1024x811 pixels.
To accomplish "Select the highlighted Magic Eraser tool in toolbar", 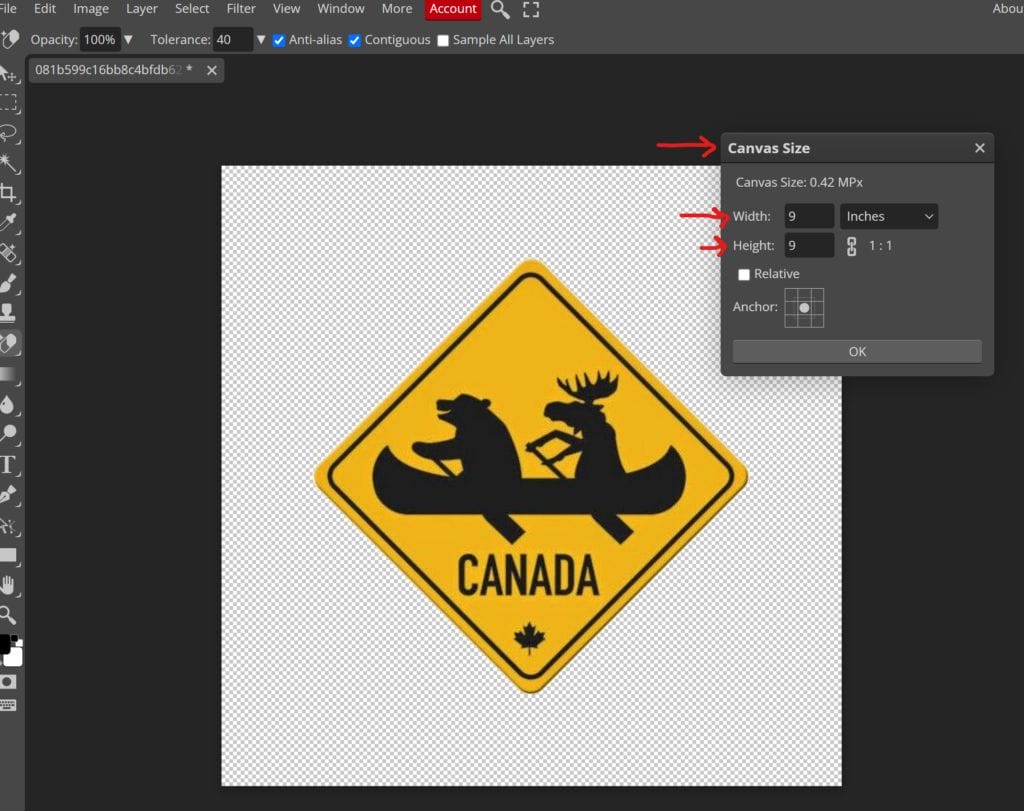I will coord(8,343).
